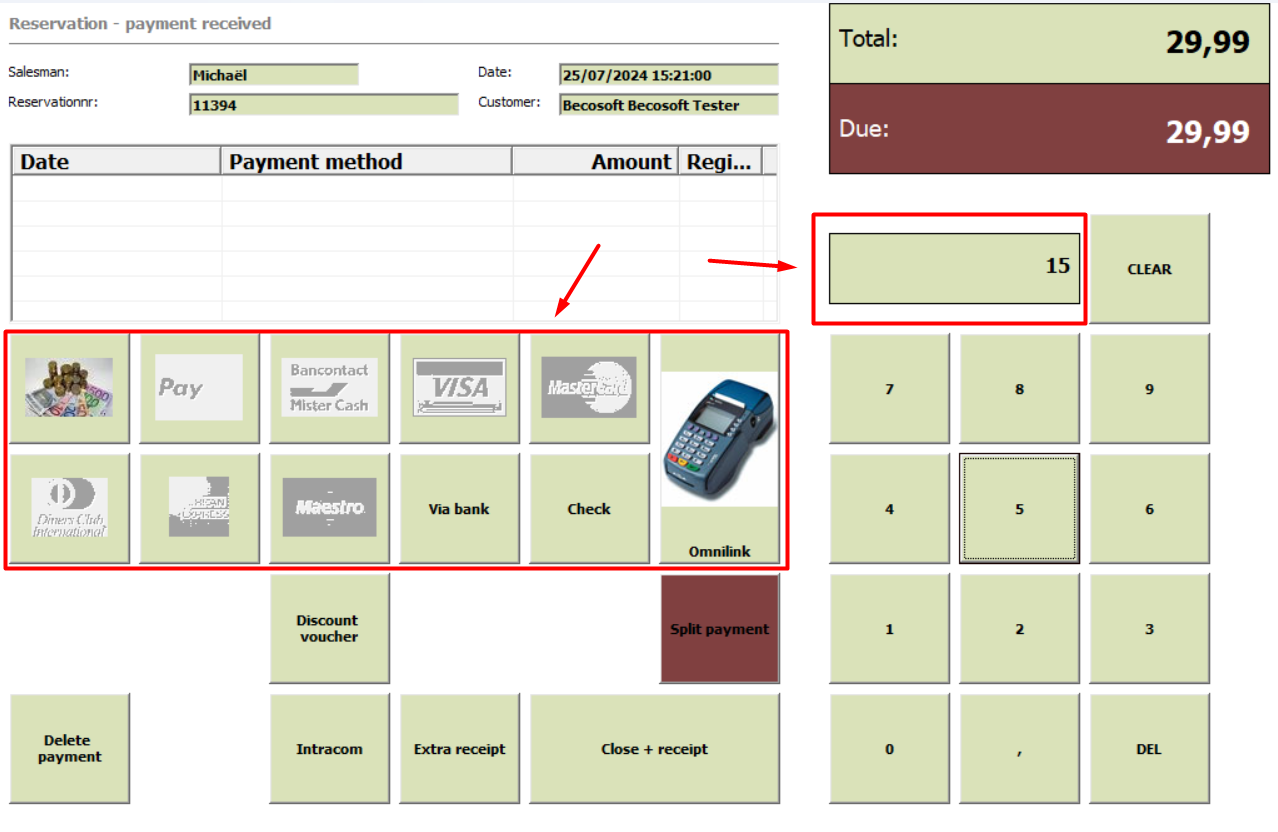Image resolution: width=1278 pixels, height=832 pixels.
Task: Apply a Discount voucher
Action: click(x=330, y=628)
